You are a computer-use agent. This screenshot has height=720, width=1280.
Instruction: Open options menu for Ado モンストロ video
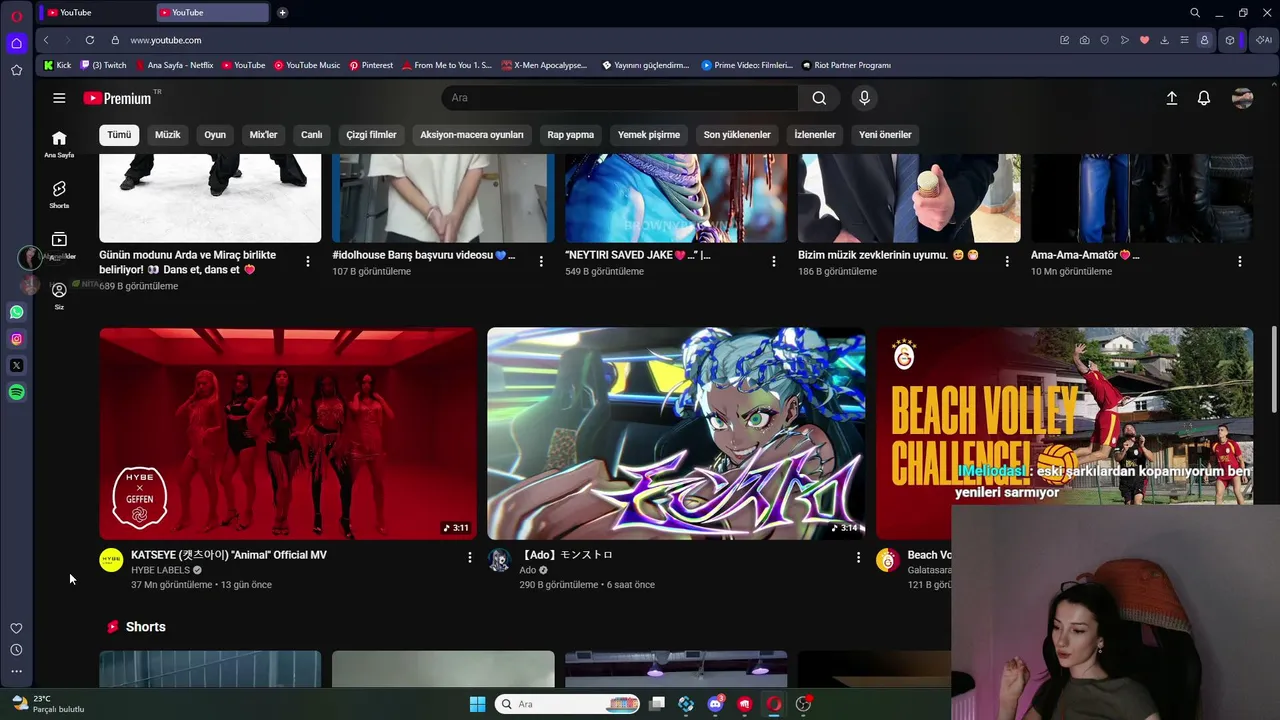(858, 557)
